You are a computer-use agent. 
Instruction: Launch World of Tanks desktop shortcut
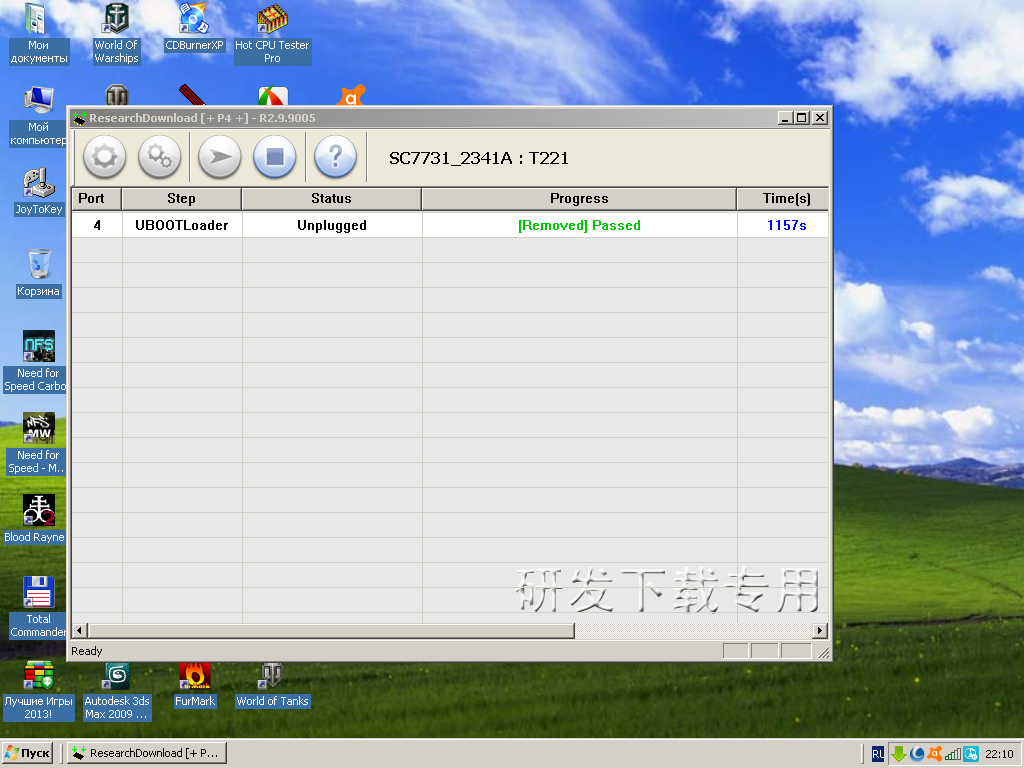(x=272, y=684)
